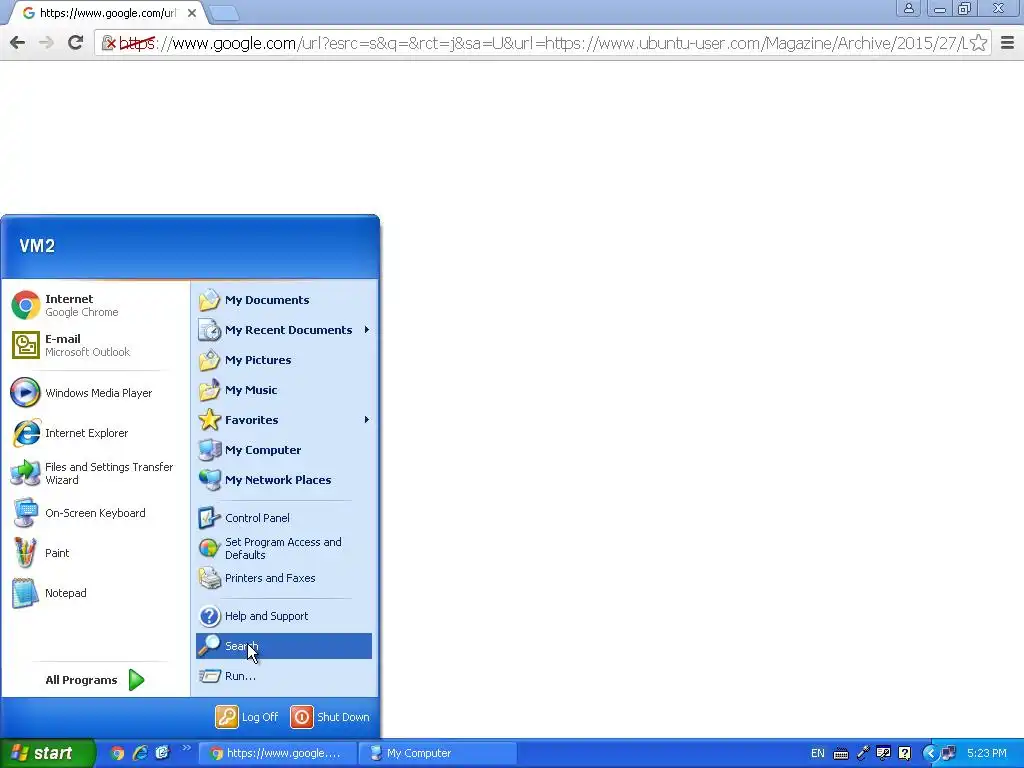Expand Quick Launch overflow chevron
Image resolution: width=1024 pixels, height=768 pixels.
(x=186, y=748)
